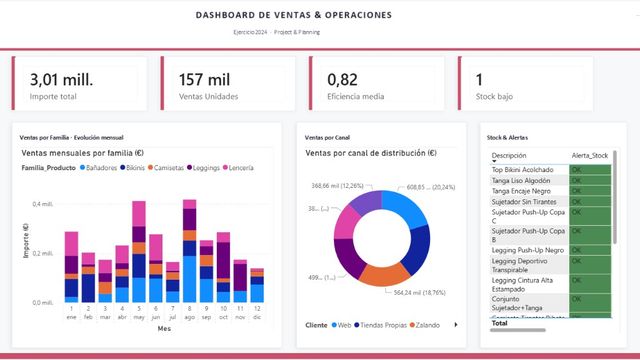Filter by Zalando legend entry
Screen dimensions: 640x360
424,325
